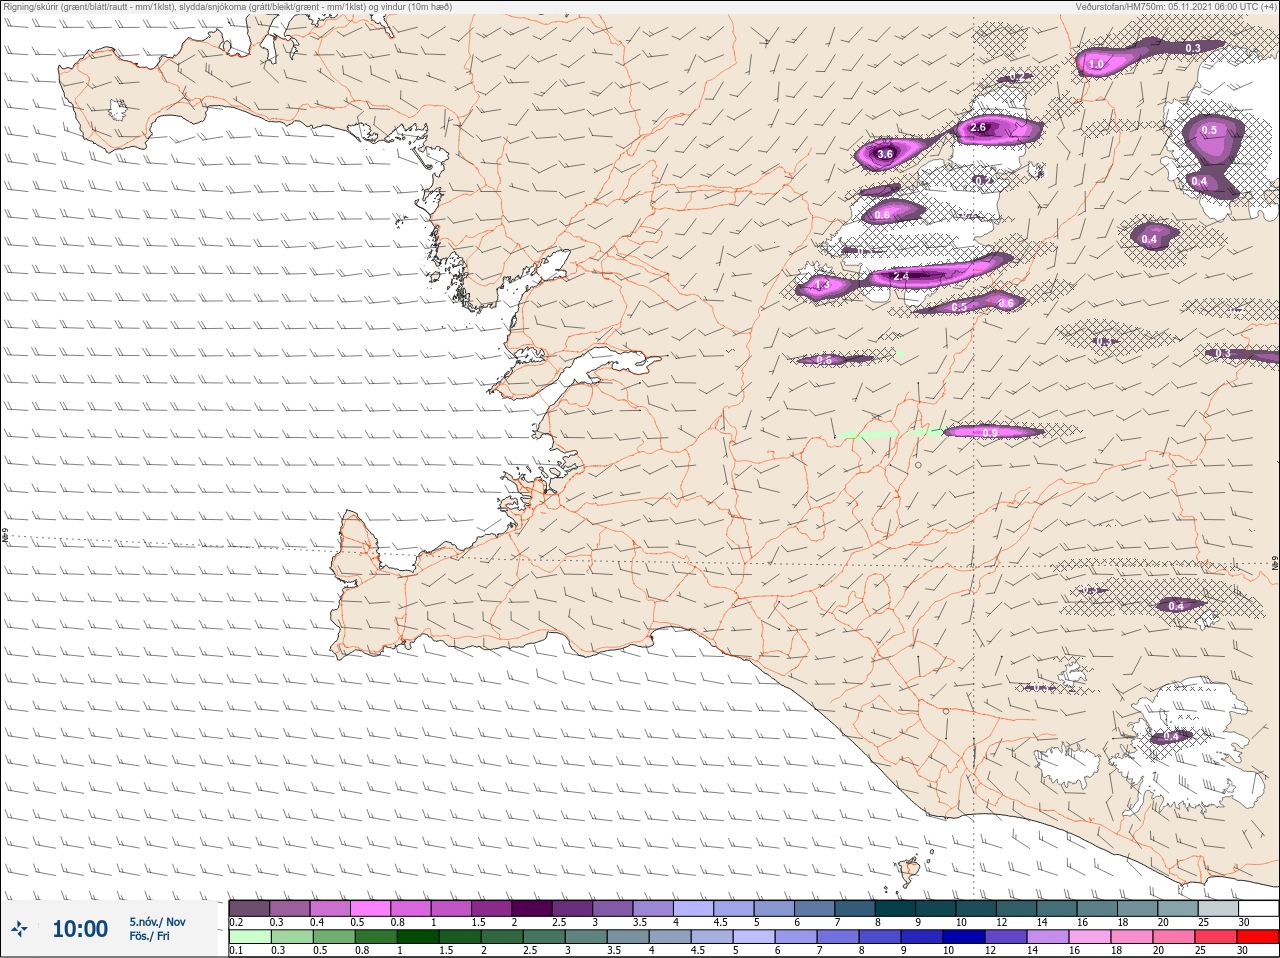
Task: Select the dark green rain legend swatch labeled 1
Action: (x=416, y=937)
